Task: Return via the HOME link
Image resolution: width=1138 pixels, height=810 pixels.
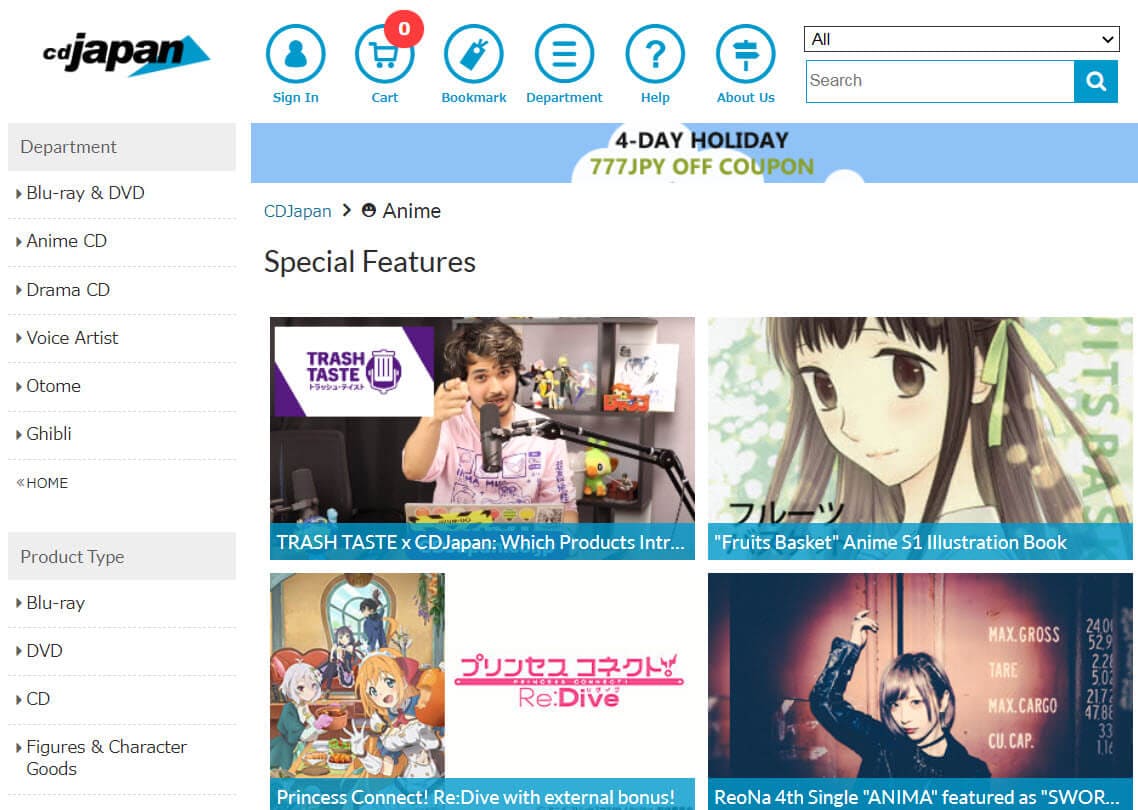Action: click(42, 483)
